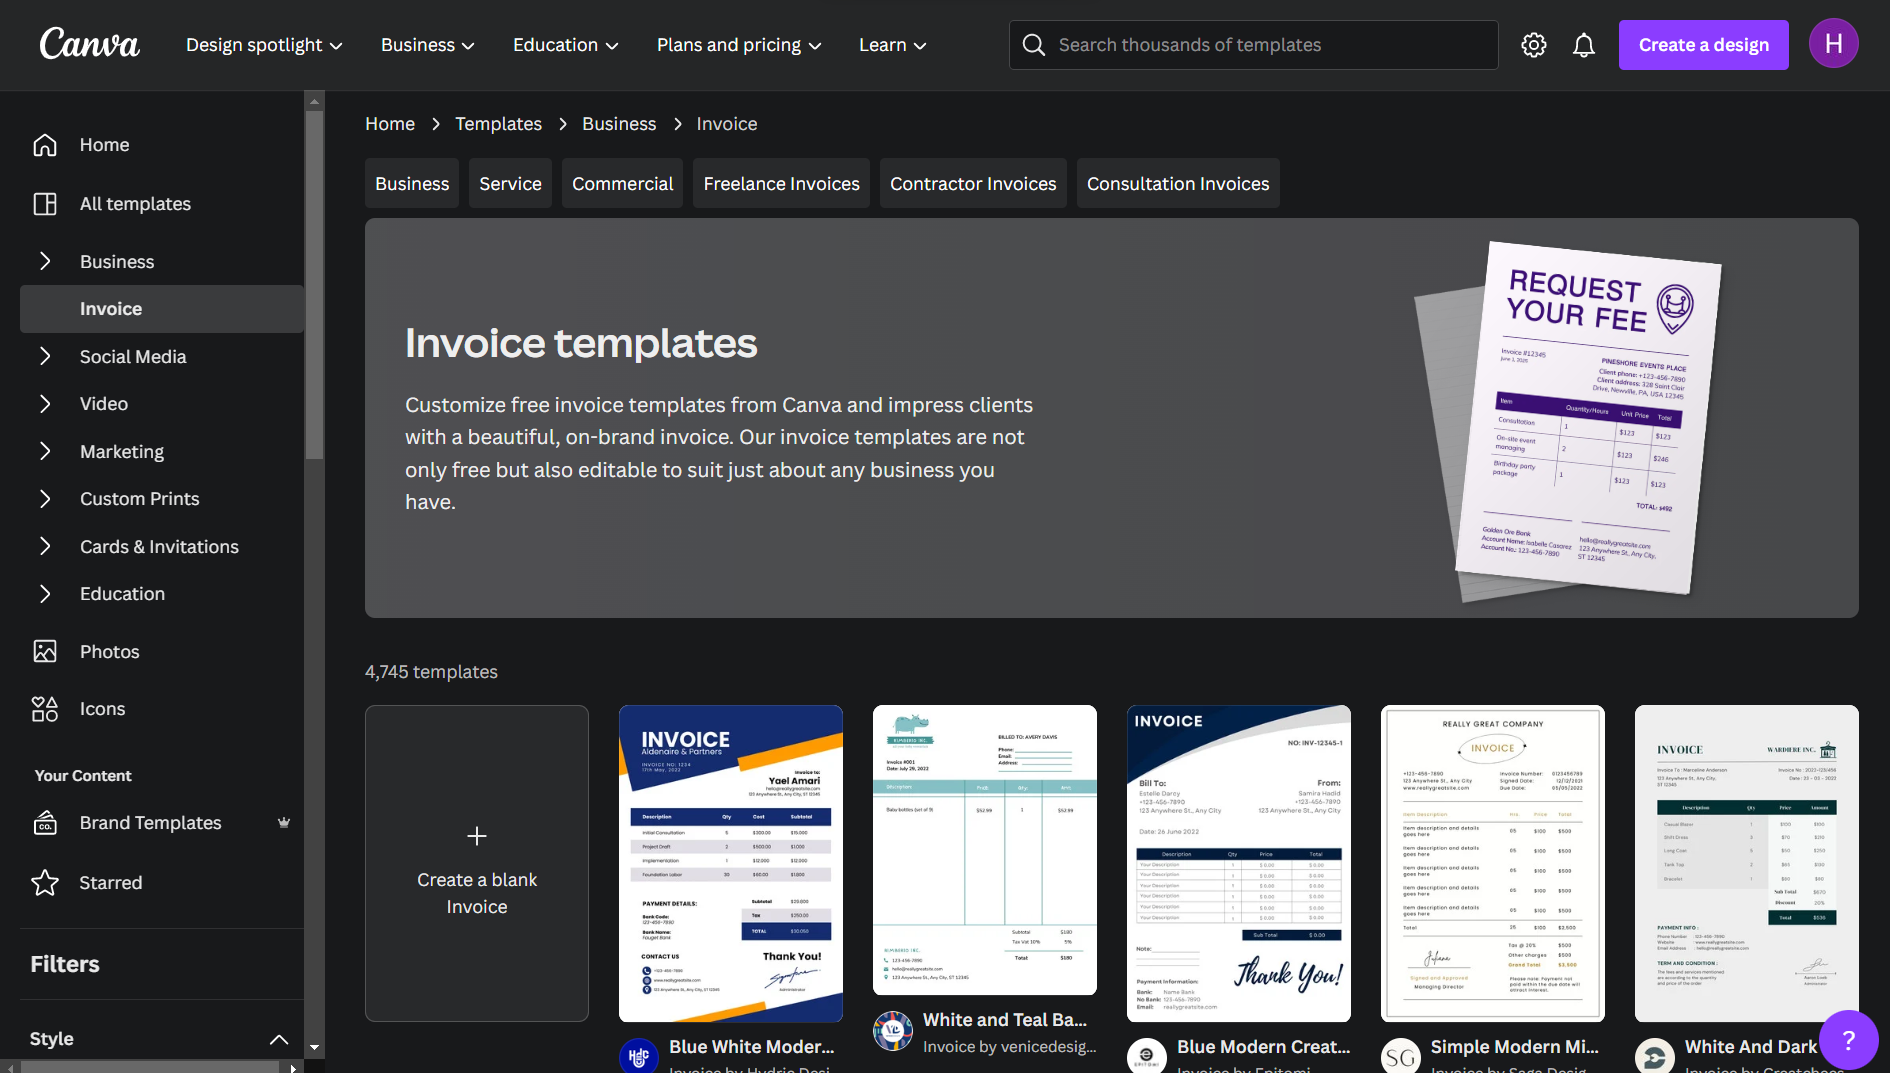
Task: Open the H profile avatar
Action: 1833,44
